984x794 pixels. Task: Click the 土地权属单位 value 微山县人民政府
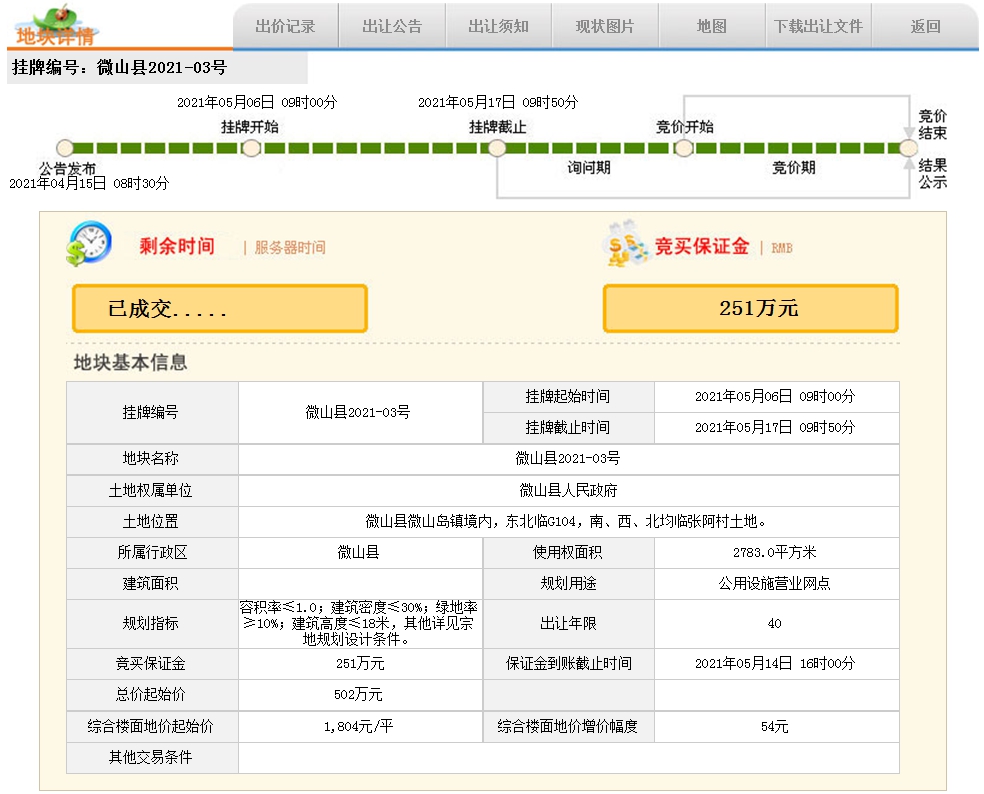point(569,490)
